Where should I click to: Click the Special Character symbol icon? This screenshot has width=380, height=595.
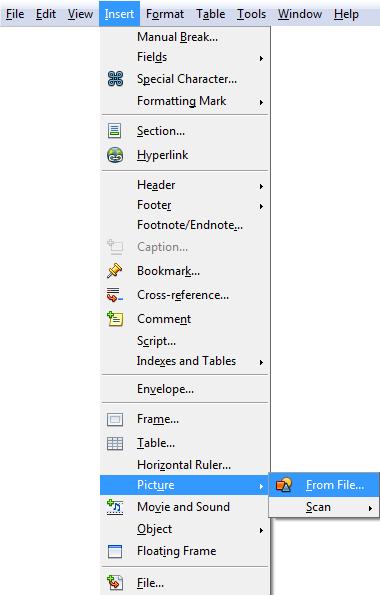click(x=115, y=79)
